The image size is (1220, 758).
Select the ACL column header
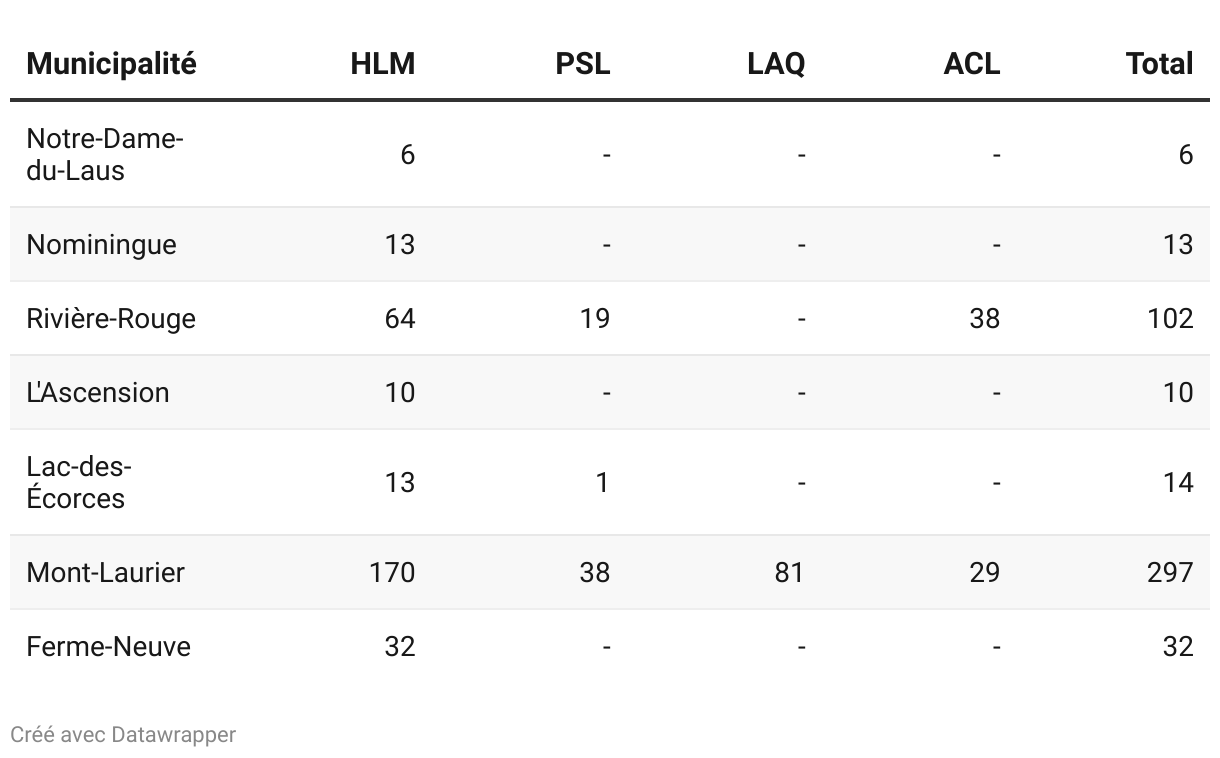click(x=971, y=64)
